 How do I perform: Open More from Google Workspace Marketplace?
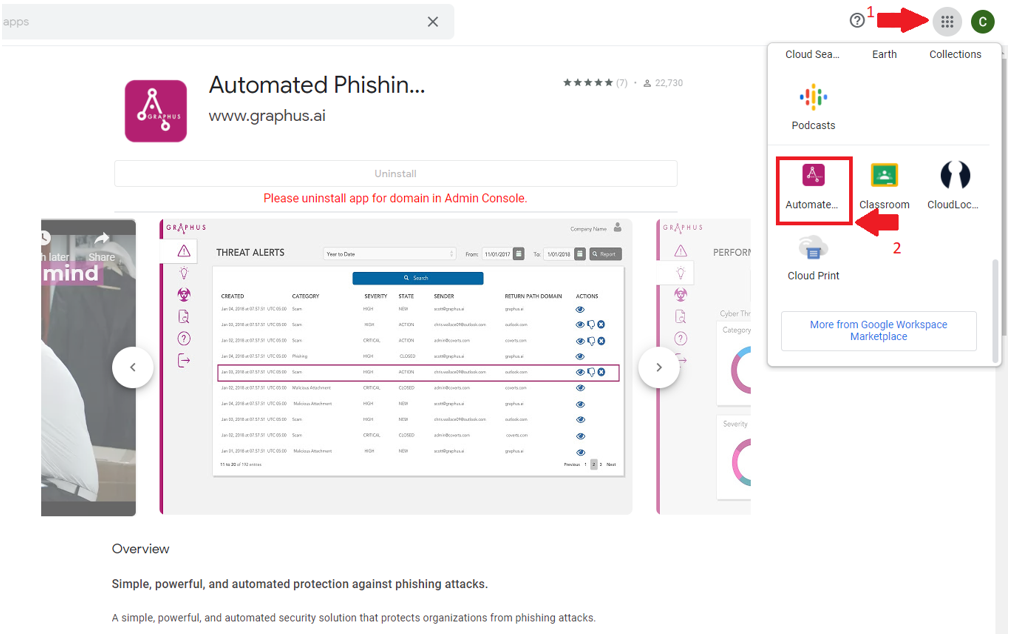pyautogui.click(x=878, y=330)
